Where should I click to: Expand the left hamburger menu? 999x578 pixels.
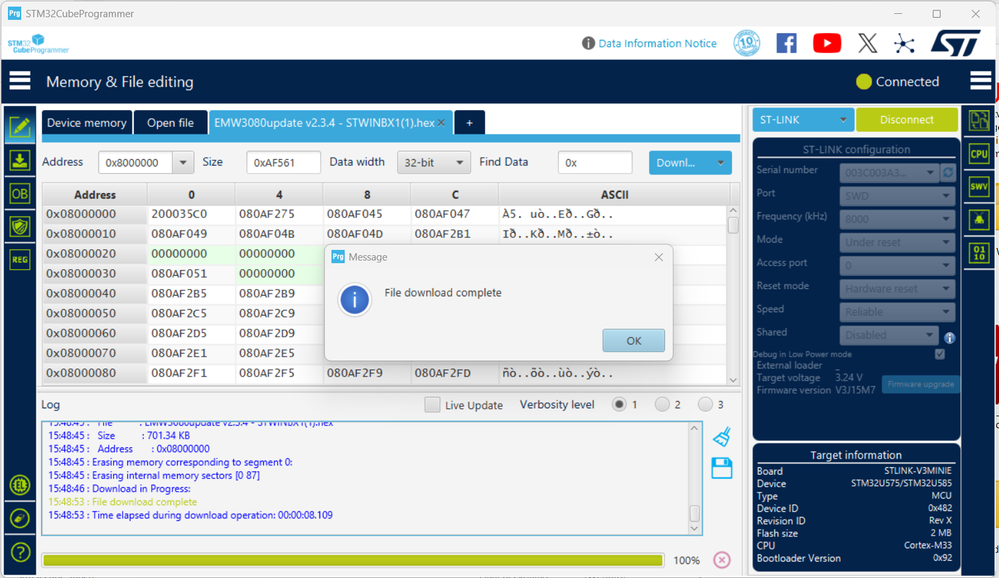20,81
